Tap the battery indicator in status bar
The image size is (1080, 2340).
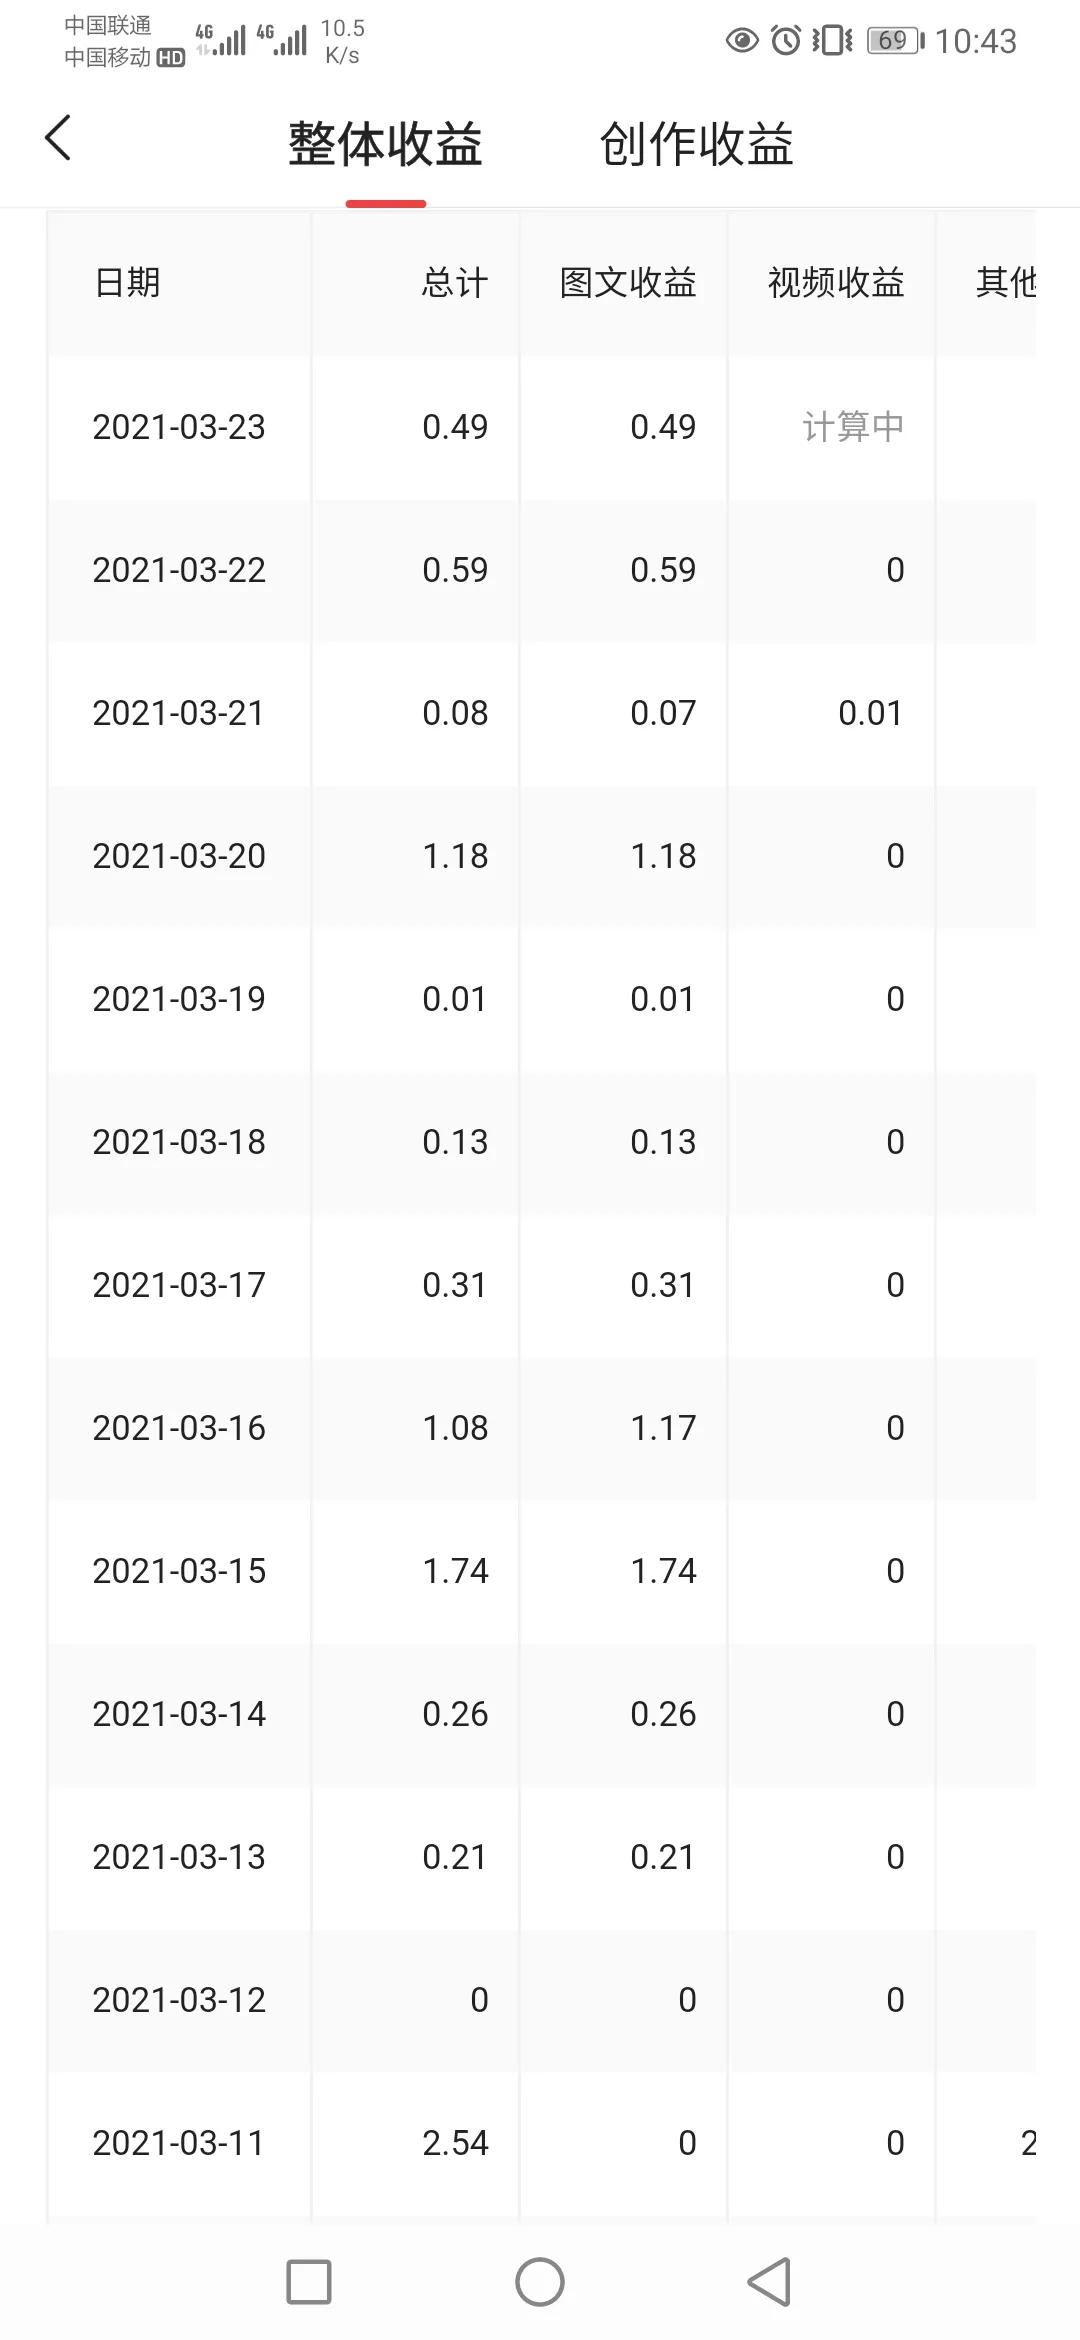tap(895, 41)
